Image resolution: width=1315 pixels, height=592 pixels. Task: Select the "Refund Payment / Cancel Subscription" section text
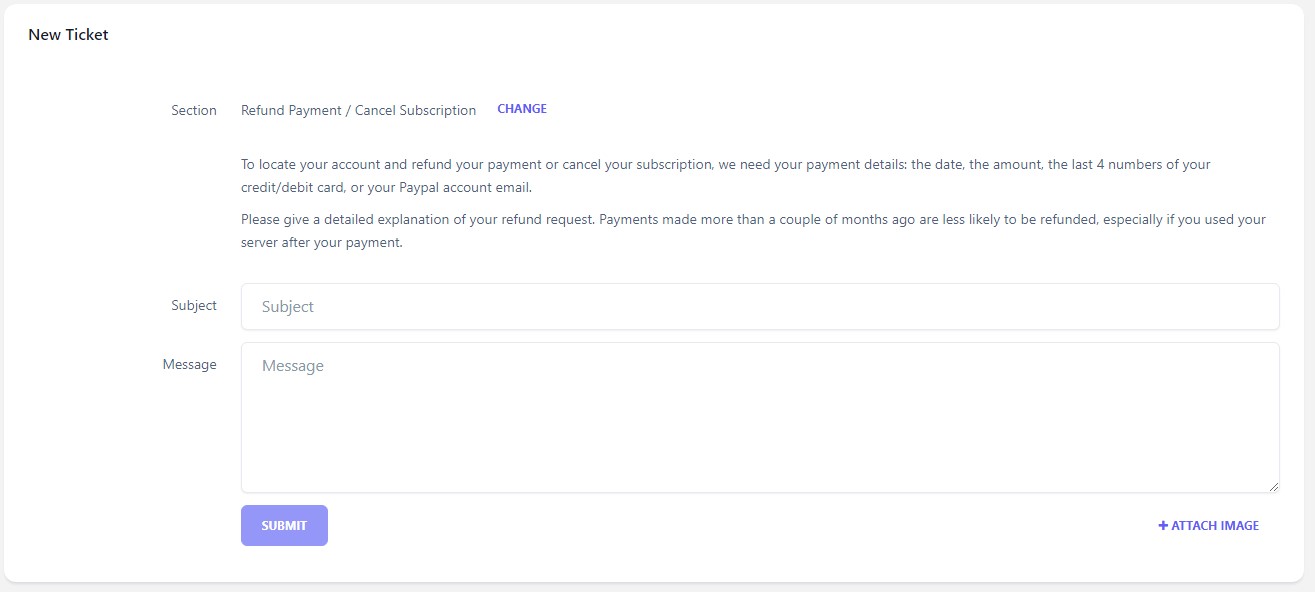pos(358,111)
